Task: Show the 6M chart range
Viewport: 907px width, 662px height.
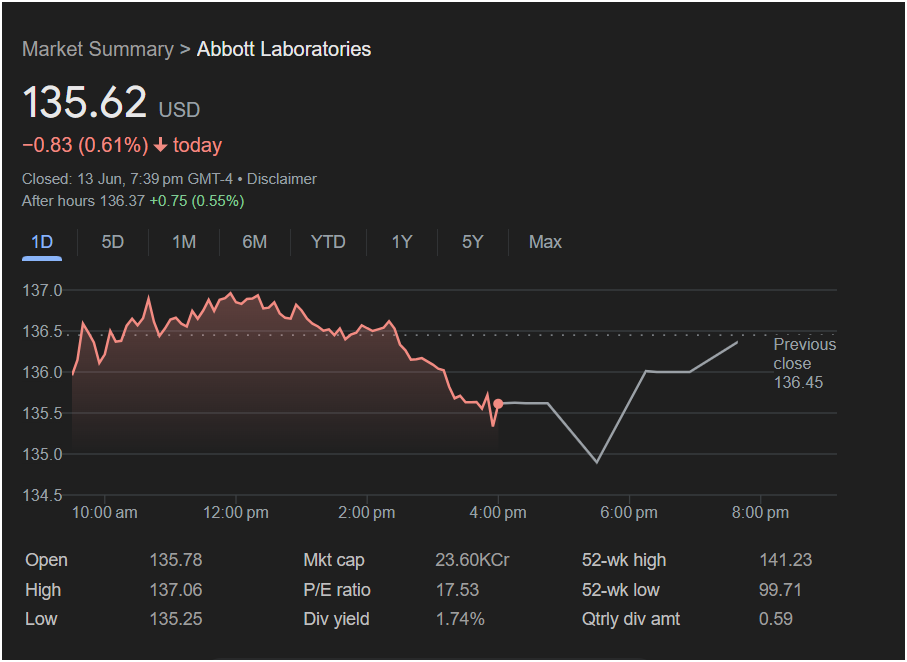Action: 255,242
